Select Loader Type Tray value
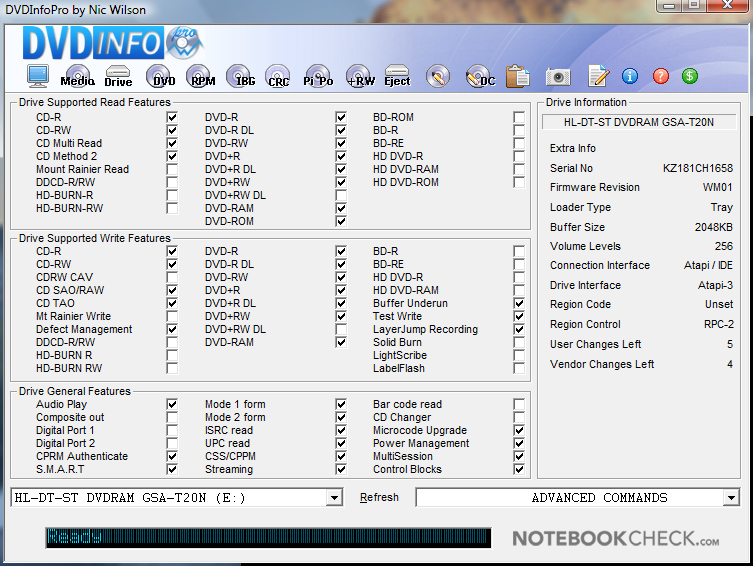The height and width of the screenshot is (566, 753). click(x=722, y=207)
